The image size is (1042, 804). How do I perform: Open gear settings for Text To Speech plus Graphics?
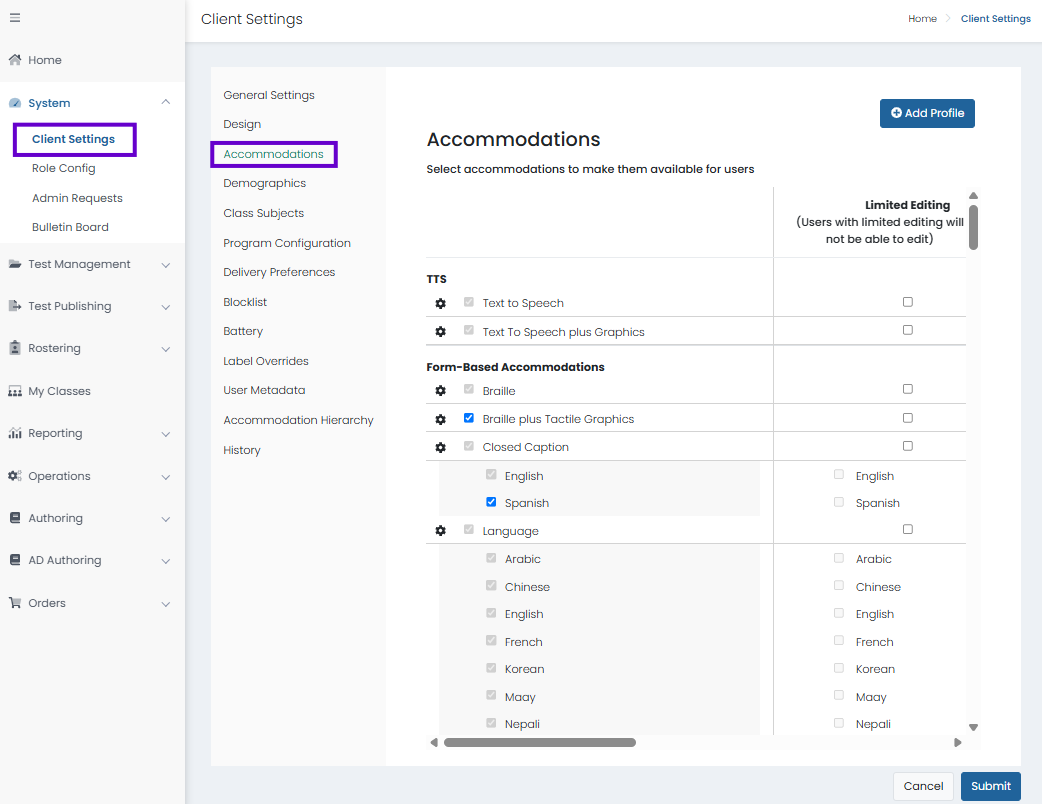[x=440, y=332]
